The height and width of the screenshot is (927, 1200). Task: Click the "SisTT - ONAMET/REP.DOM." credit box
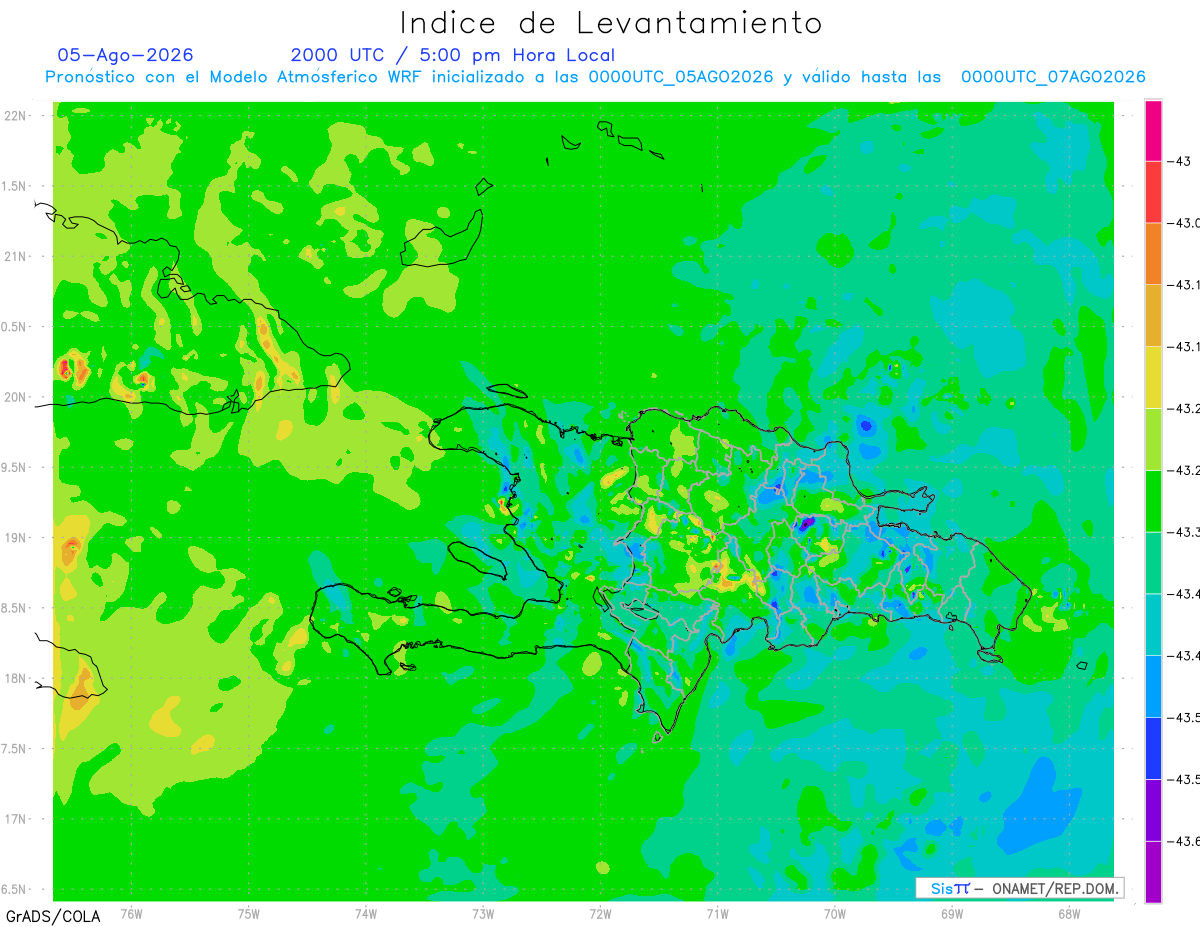tap(1020, 888)
